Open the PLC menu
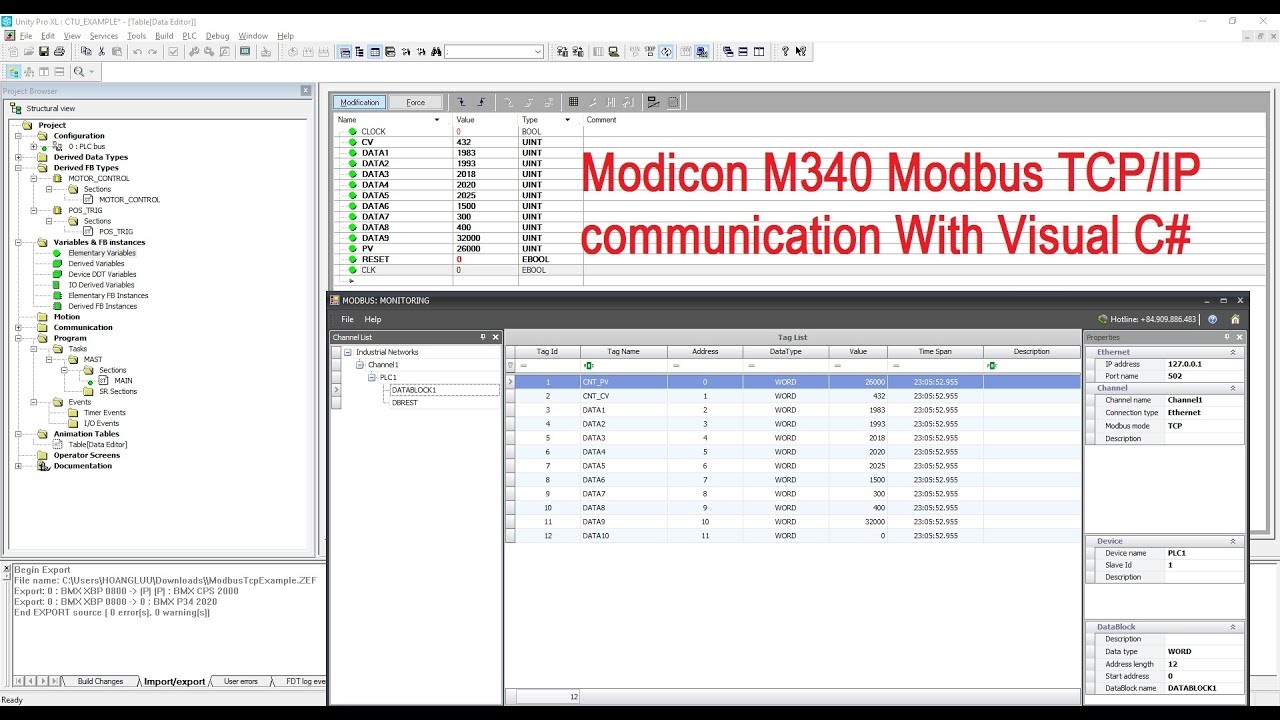The width and height of the screenshot is (1280, 720). (x=189, y=36)
